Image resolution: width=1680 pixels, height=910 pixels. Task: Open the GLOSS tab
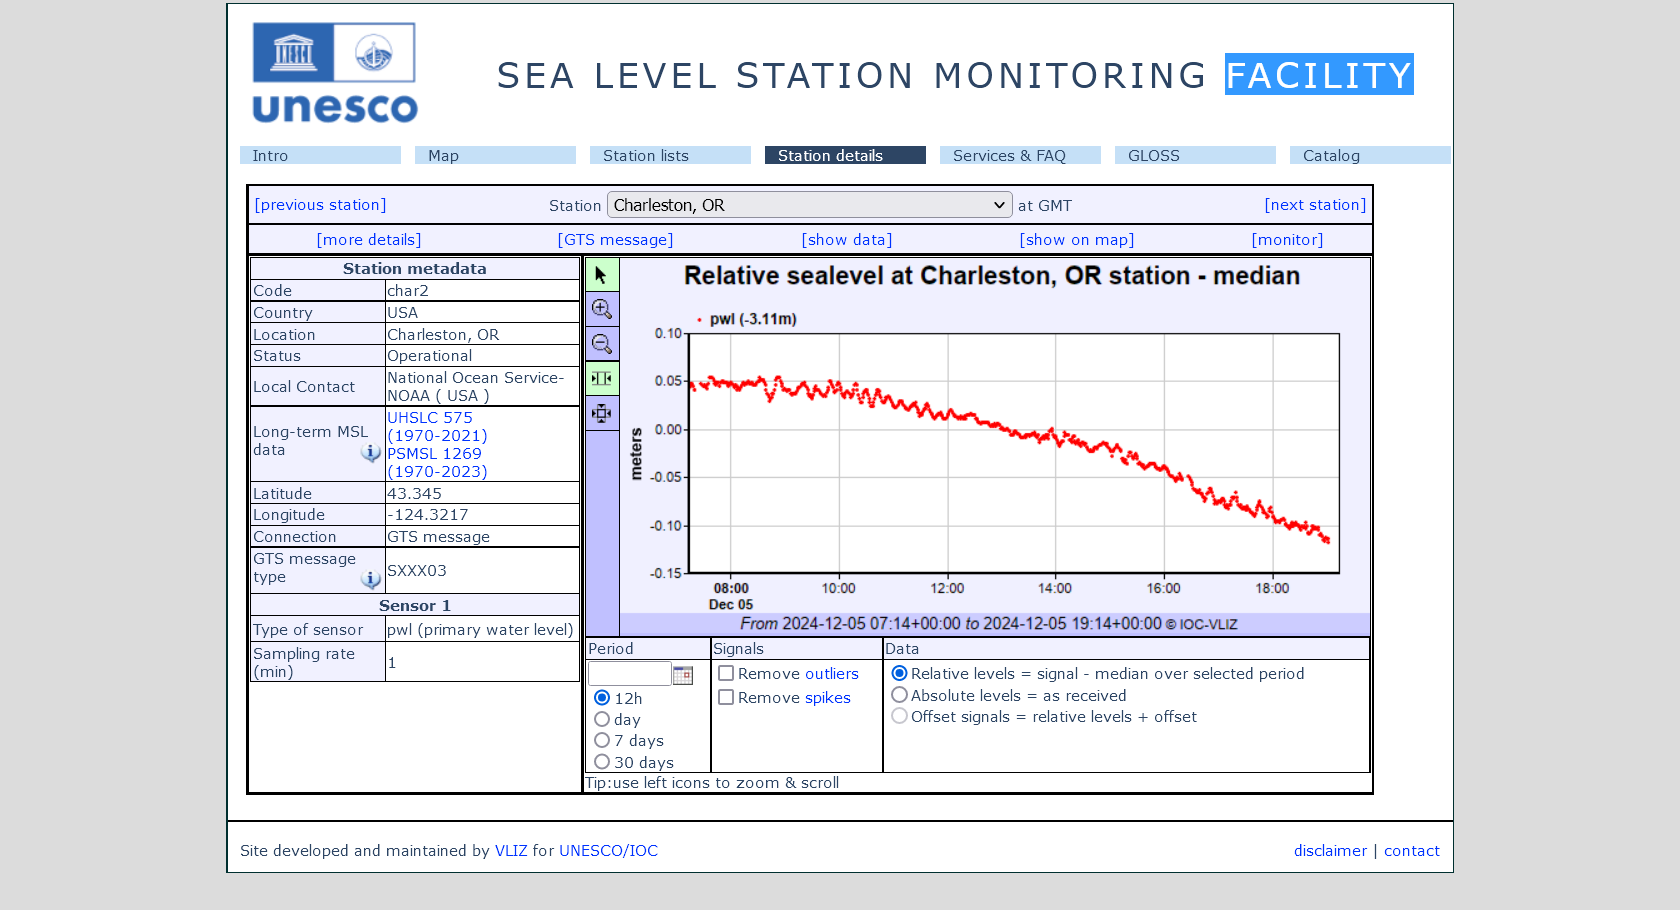pos(1195,155)
